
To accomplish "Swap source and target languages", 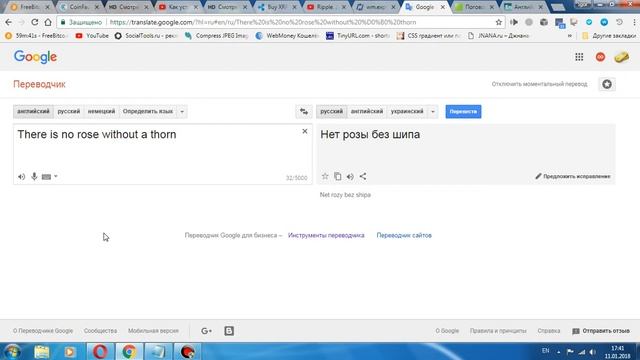I will (x=304, y=111).
